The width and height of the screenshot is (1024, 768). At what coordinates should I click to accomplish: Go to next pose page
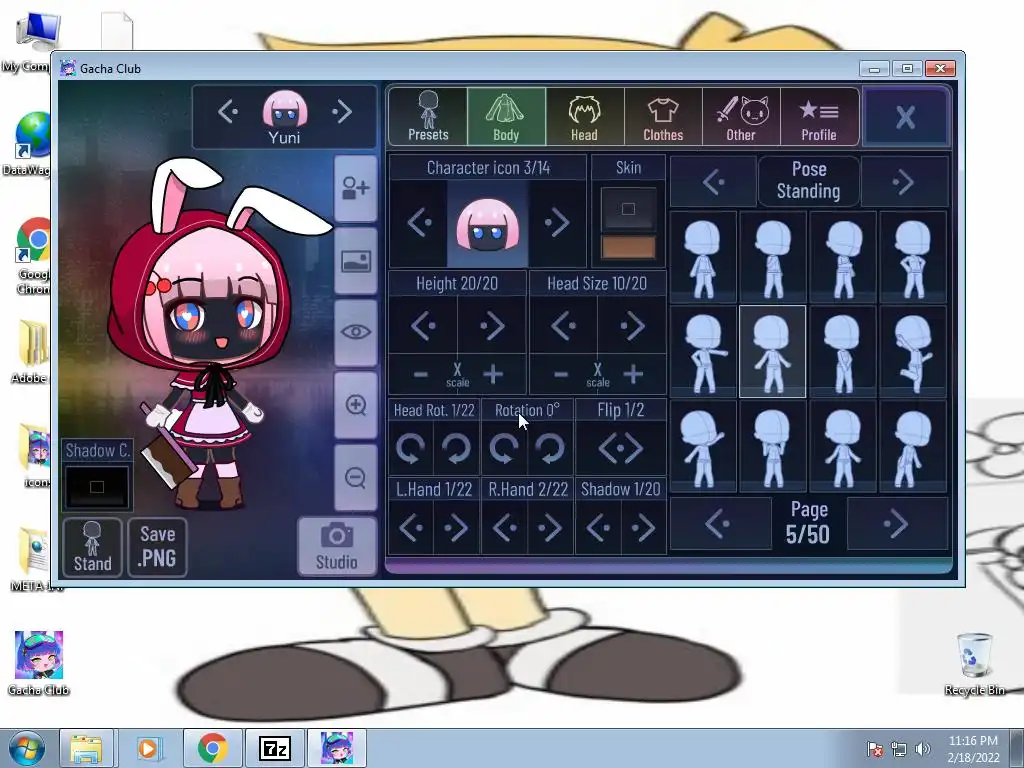pyautogui.click(x=897, y=523)
